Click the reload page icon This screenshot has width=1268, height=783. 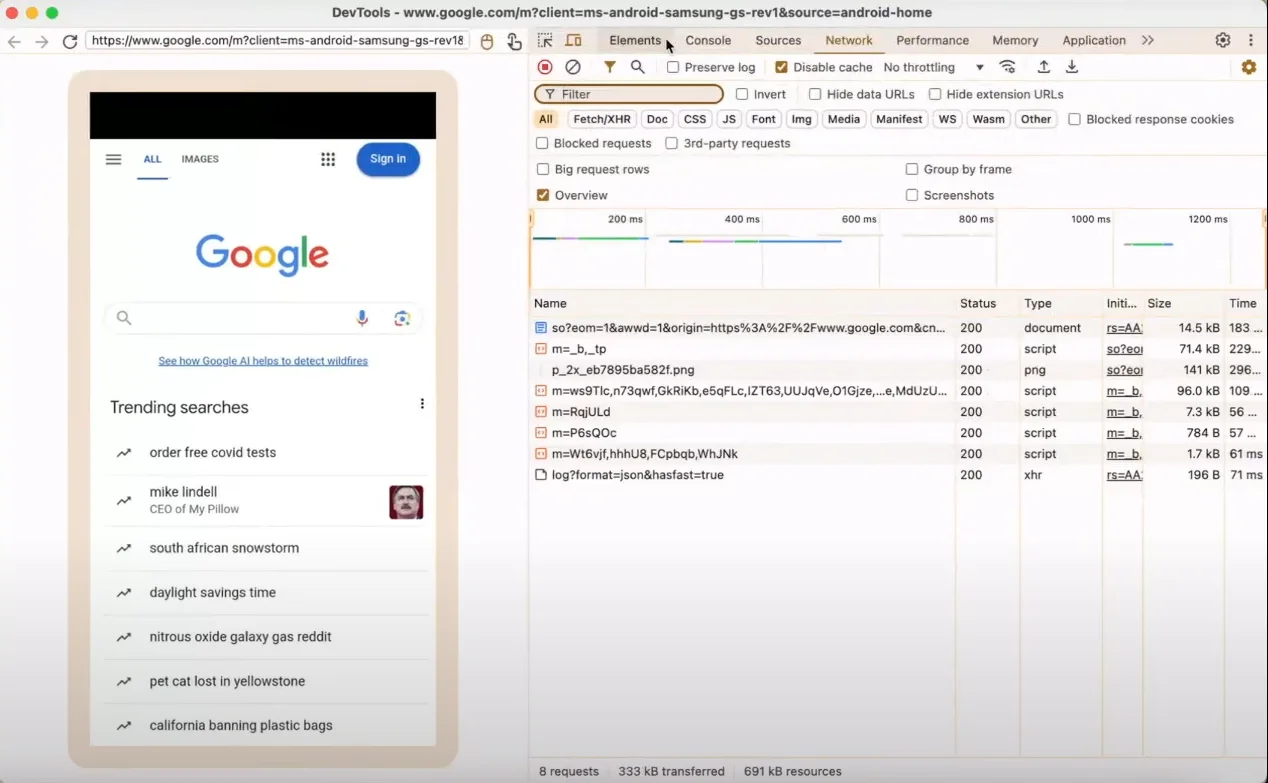pos(69,41)
